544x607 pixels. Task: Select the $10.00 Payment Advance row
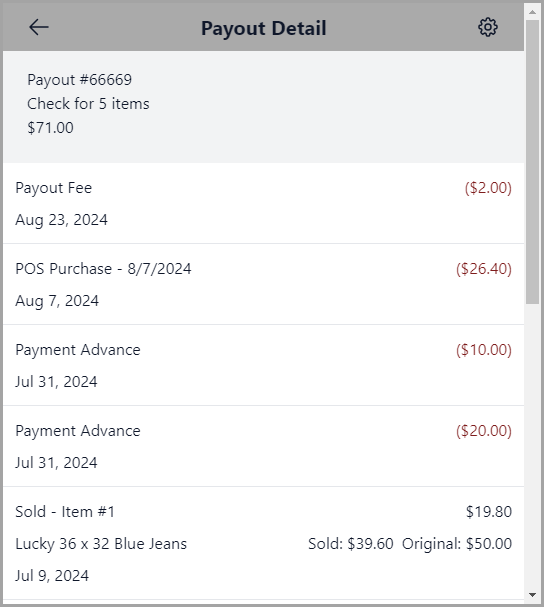[x=264, y=365]
